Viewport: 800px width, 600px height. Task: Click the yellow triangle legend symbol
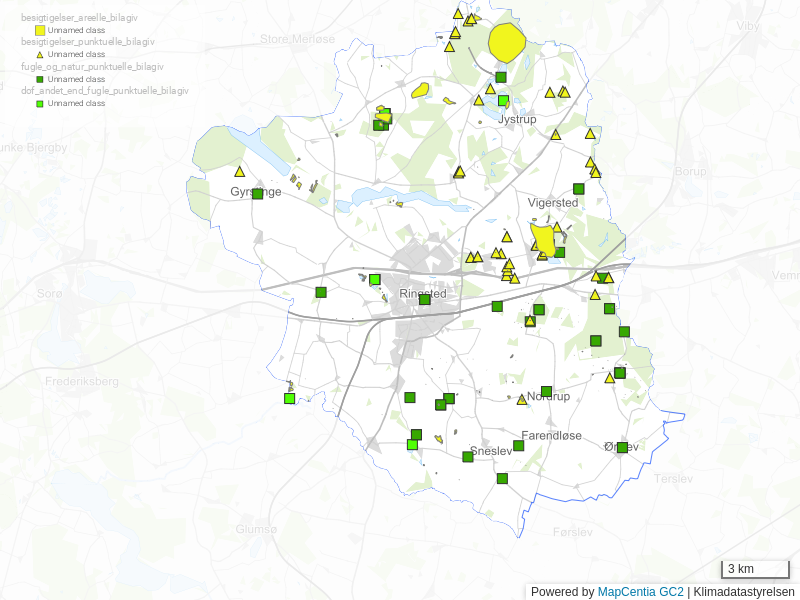click(x=40, y=54)
